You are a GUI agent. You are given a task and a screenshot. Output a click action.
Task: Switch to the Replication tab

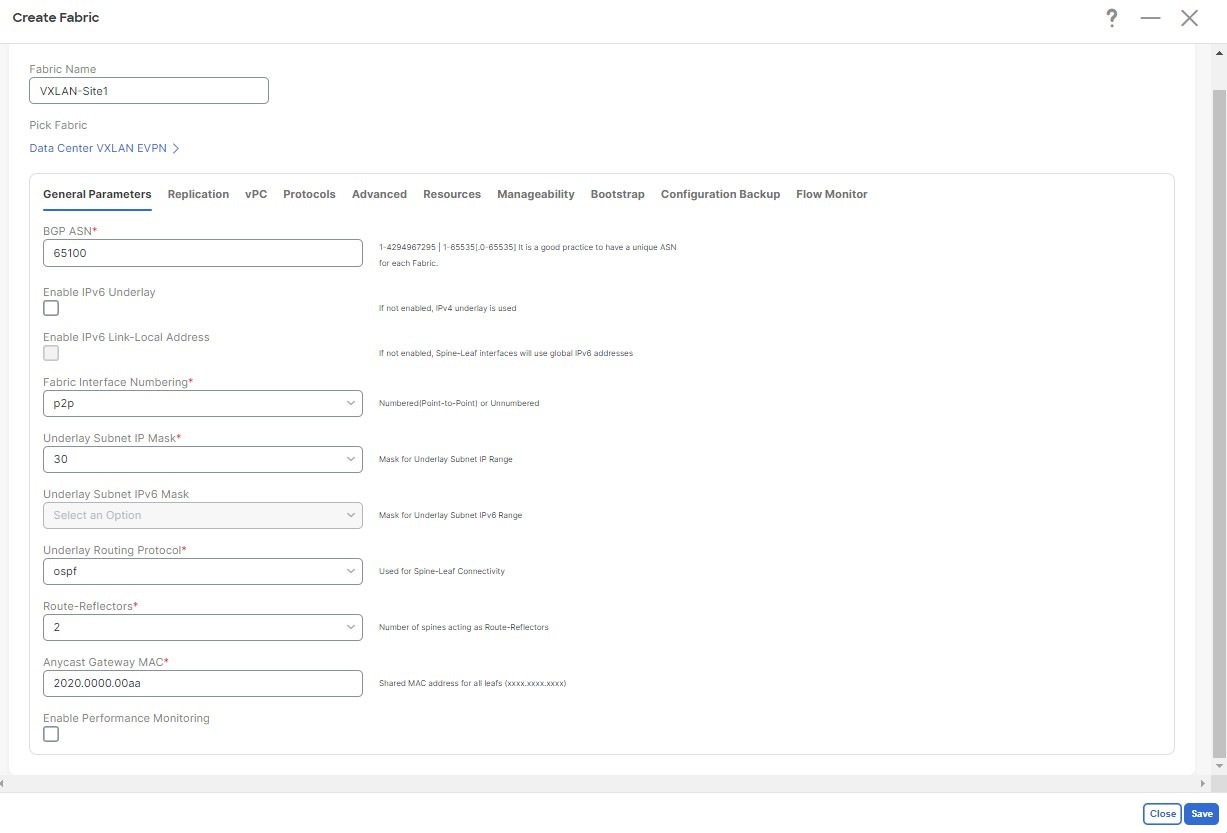[x=198, y=194]
